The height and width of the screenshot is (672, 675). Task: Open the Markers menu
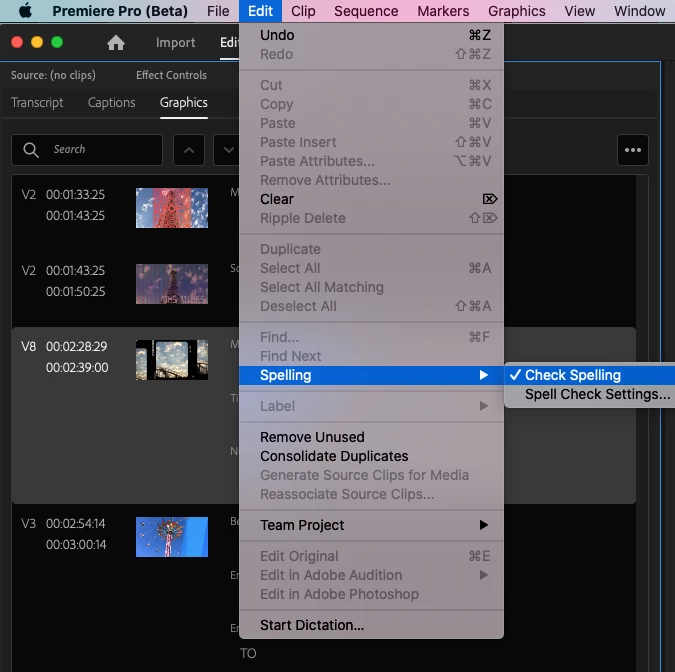[443, 11]
